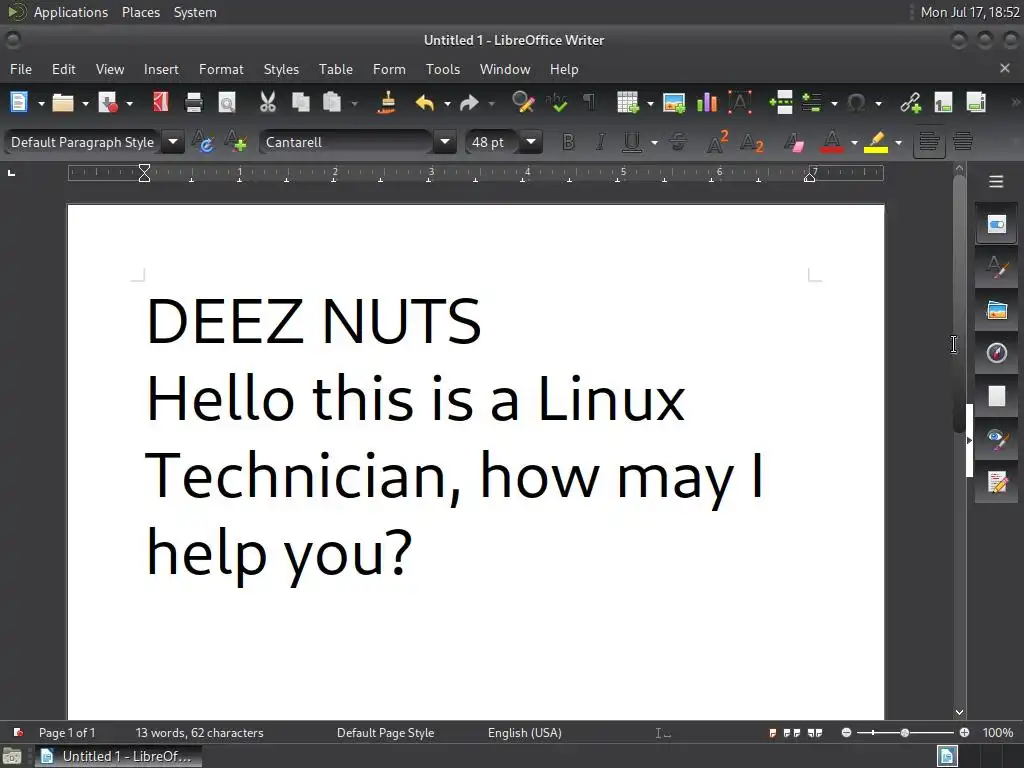Open the Table menu

coord(336,69)
